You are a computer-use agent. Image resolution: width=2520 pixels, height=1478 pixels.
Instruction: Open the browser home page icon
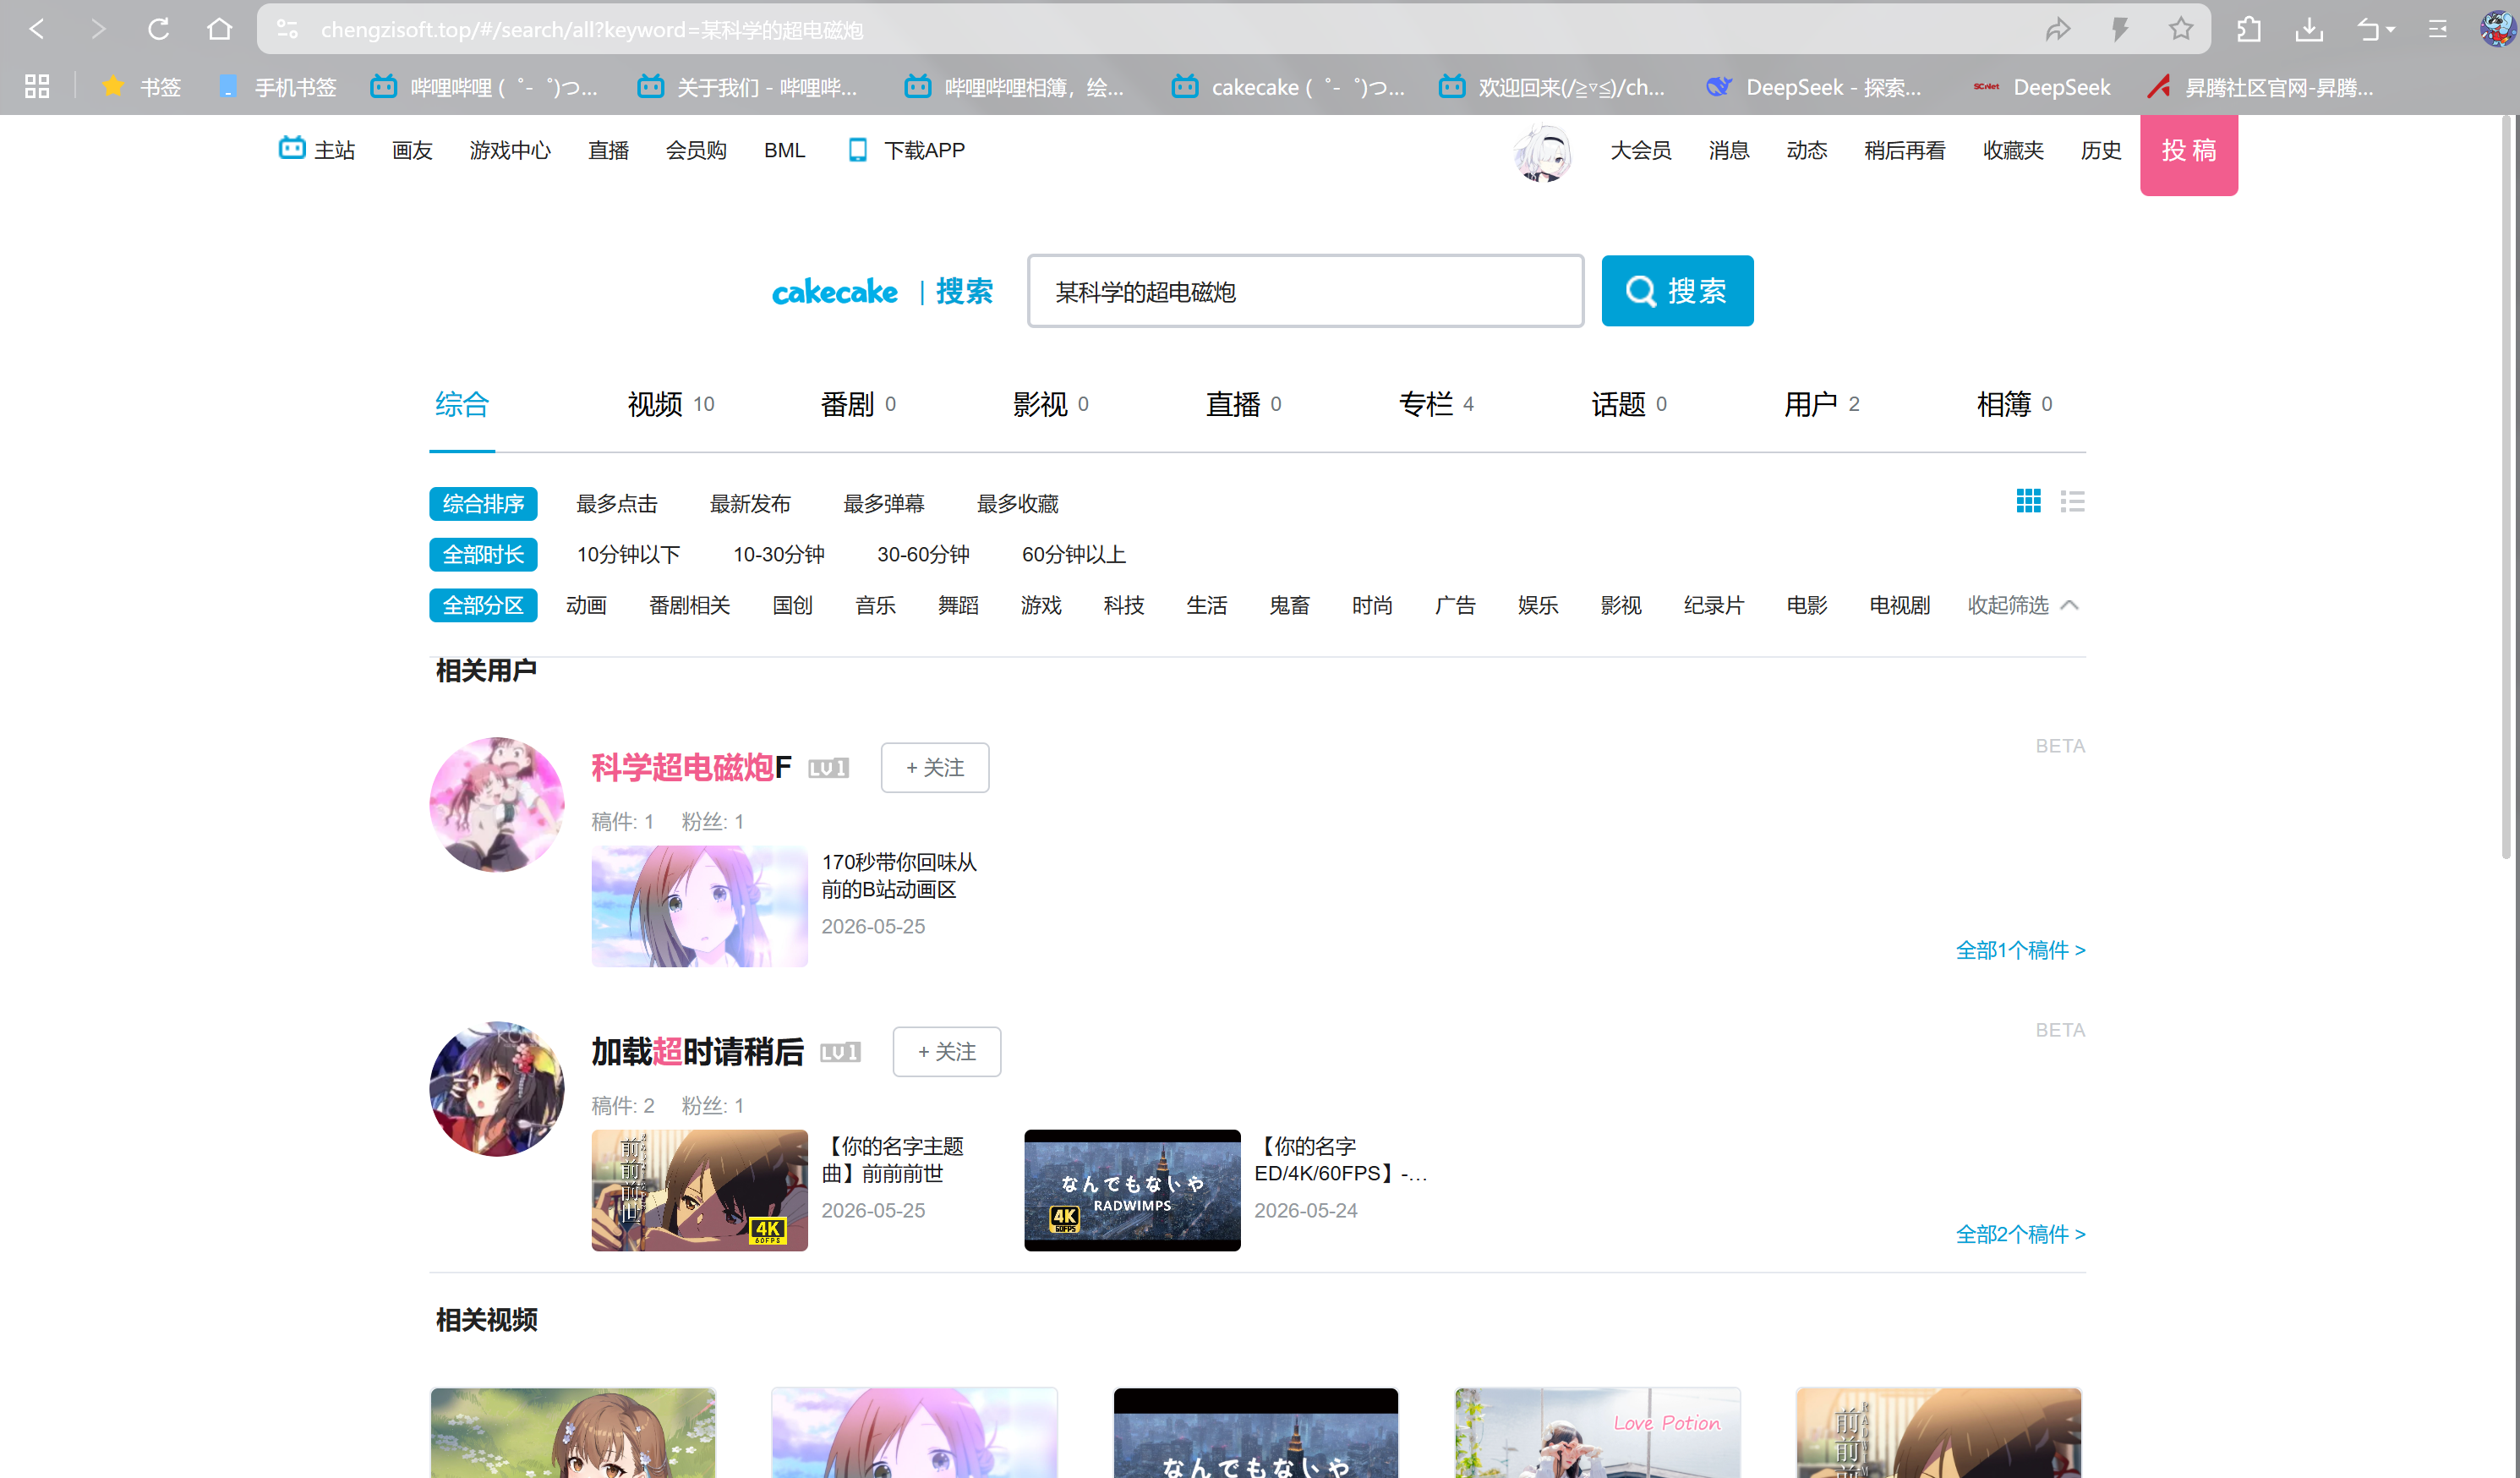click(x=219, y=29)
